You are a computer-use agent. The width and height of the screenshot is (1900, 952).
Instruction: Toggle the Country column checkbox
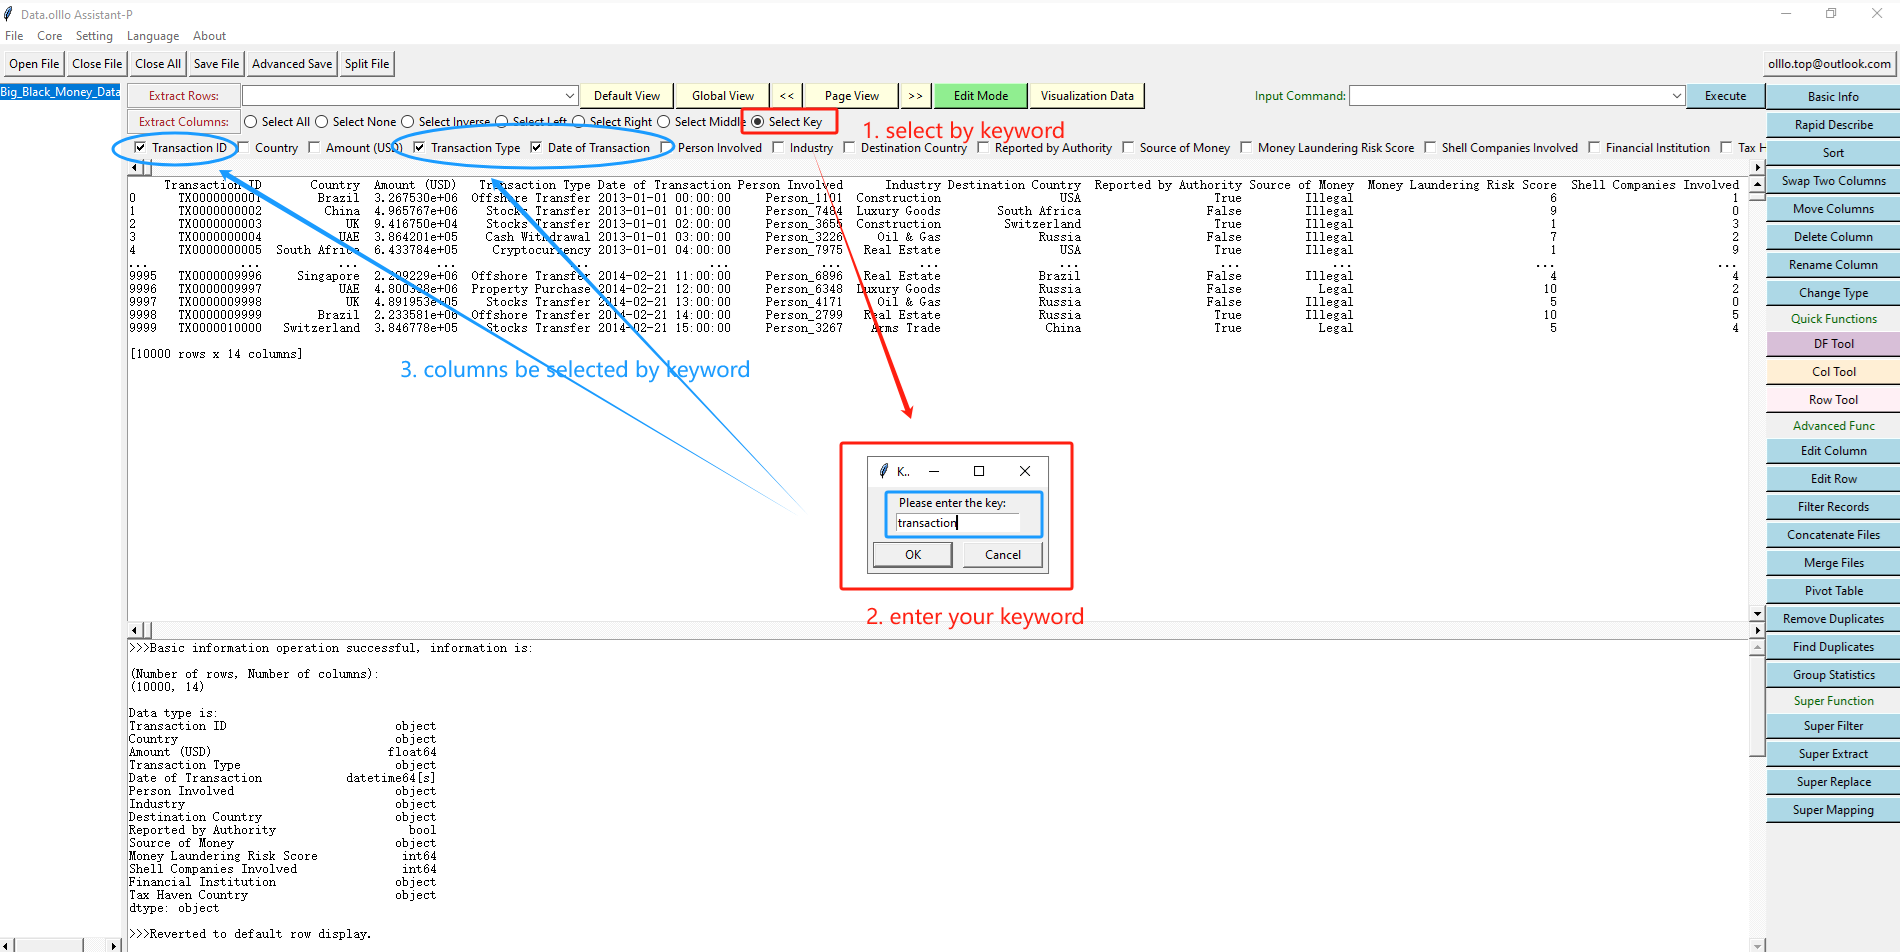point(243,148)
